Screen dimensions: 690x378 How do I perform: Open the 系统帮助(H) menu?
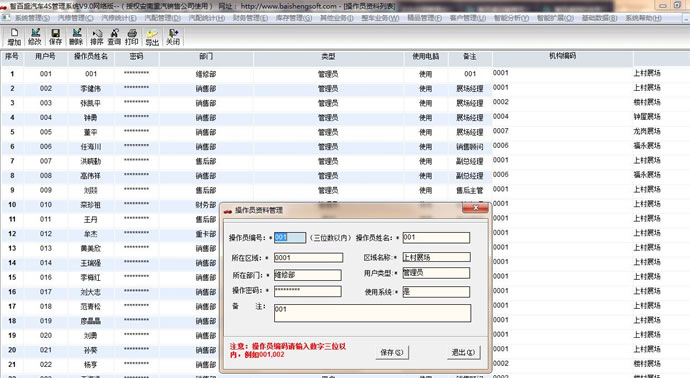point(643,18)
